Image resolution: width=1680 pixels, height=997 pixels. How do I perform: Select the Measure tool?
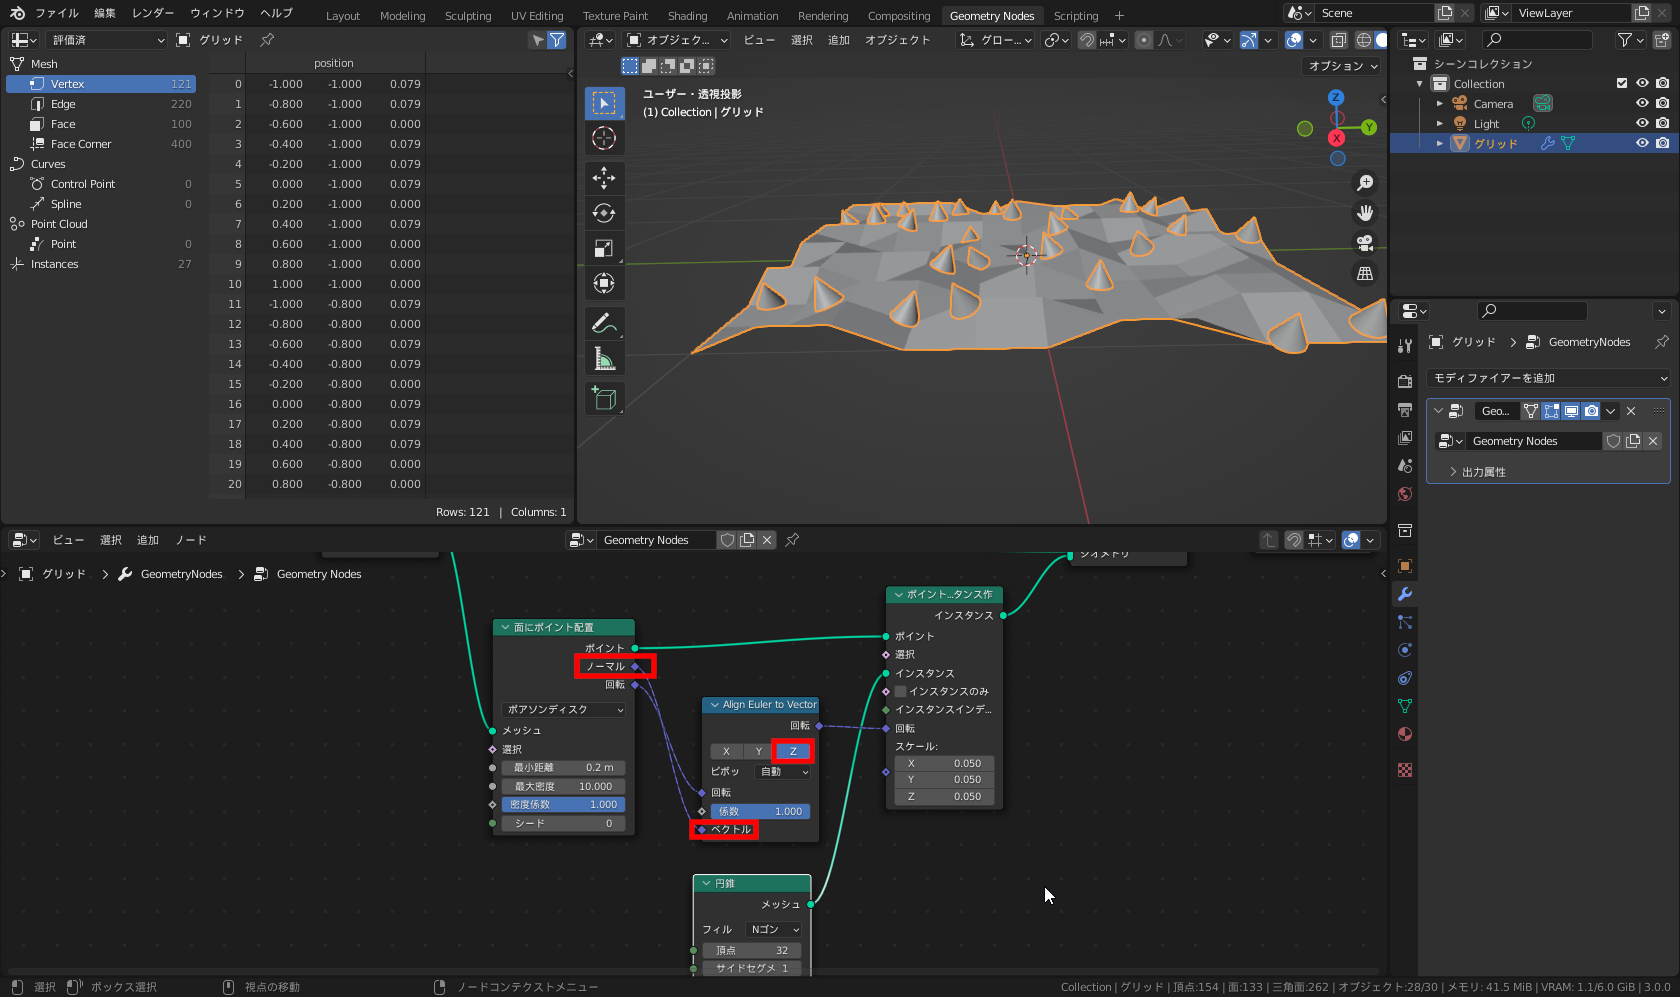604,358
